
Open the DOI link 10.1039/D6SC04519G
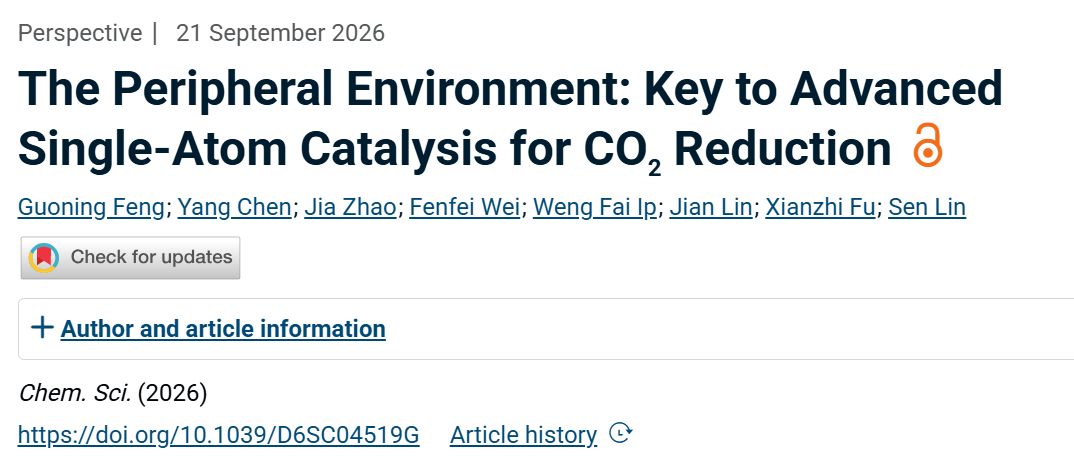(x=218, y=435)
